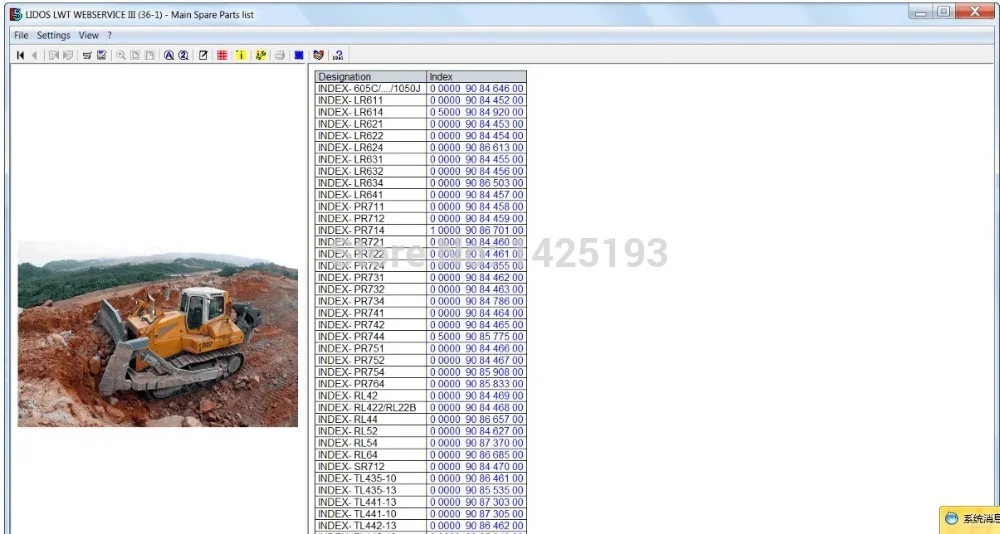Click the bulldozer photo thumbnail

click(x=158, y=334)
